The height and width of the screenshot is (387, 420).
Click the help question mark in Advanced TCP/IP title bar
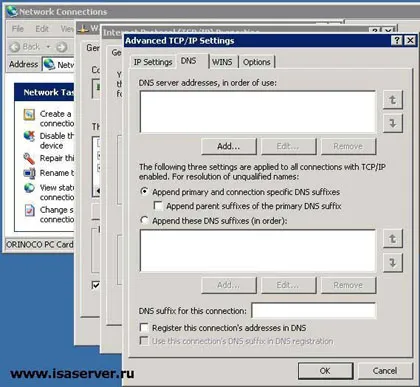pyautogui.click(x=396, y=41)
